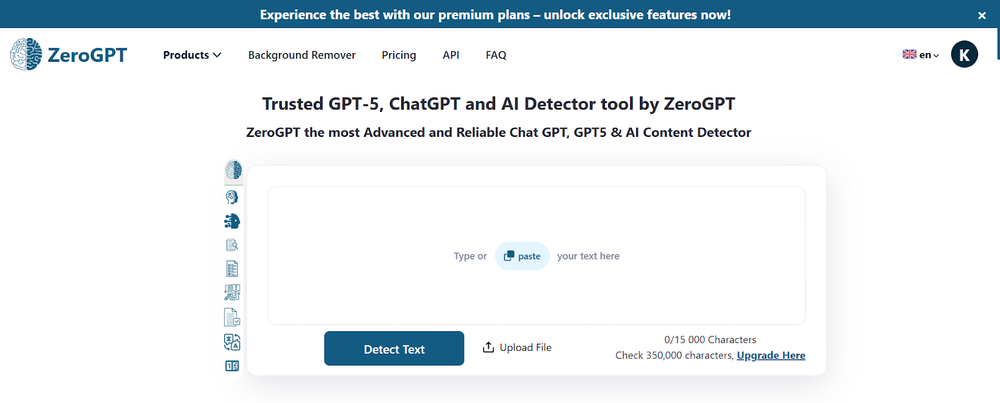Open the API navigation link
Screen dimensions: 1000x403
point(451,55)
